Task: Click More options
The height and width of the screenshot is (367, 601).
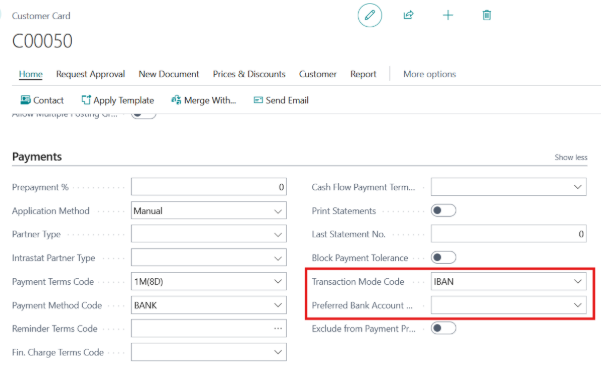Action: (430, 74)
